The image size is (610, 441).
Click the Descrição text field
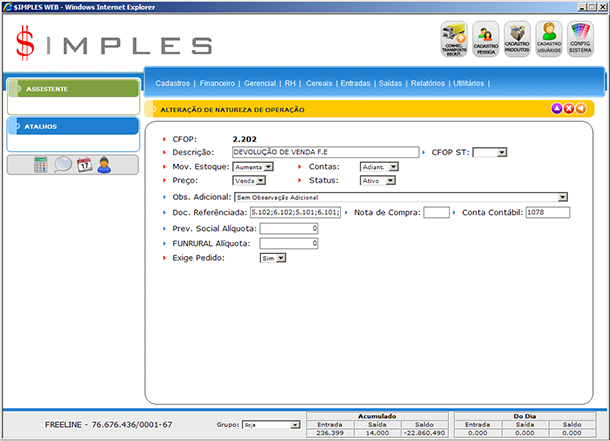click(x=324, y=152)
